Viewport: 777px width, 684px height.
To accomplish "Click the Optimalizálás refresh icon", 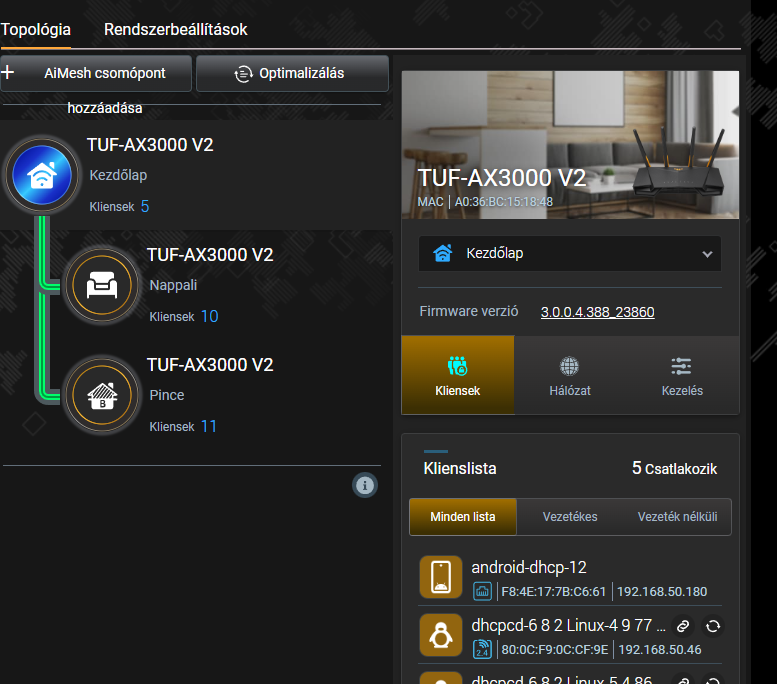I will click(x=243, y=74).
